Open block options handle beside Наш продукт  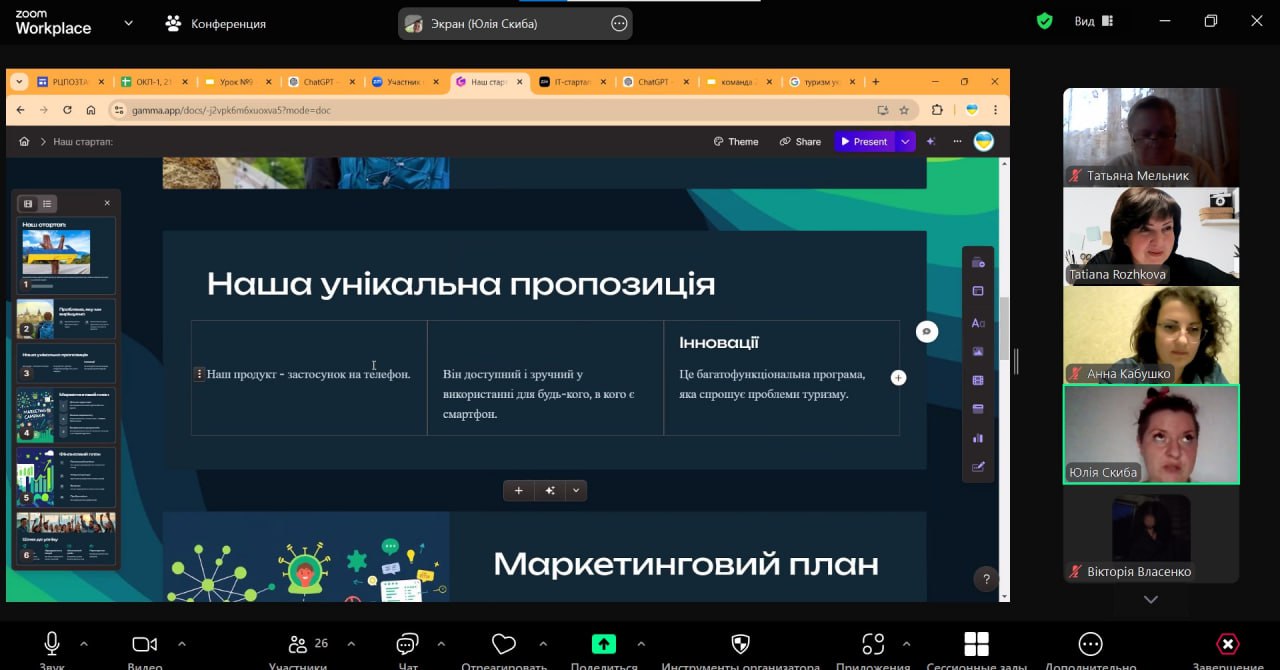(x=199, y=374)
